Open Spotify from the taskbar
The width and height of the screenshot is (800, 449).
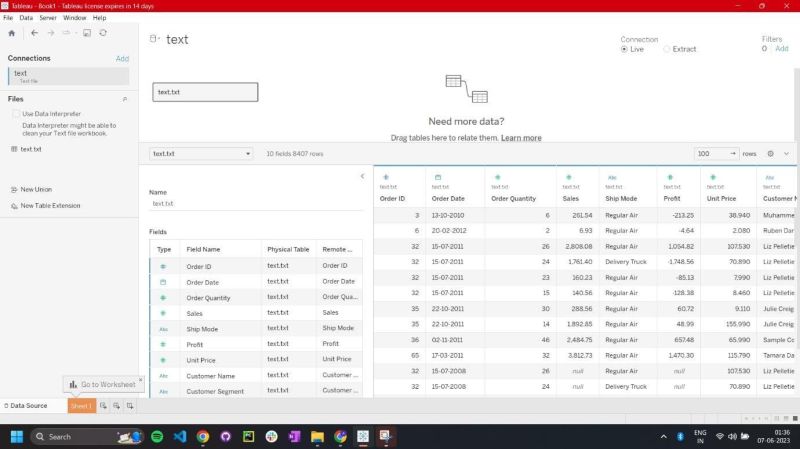pyautogui.click(x=157, y=437)
